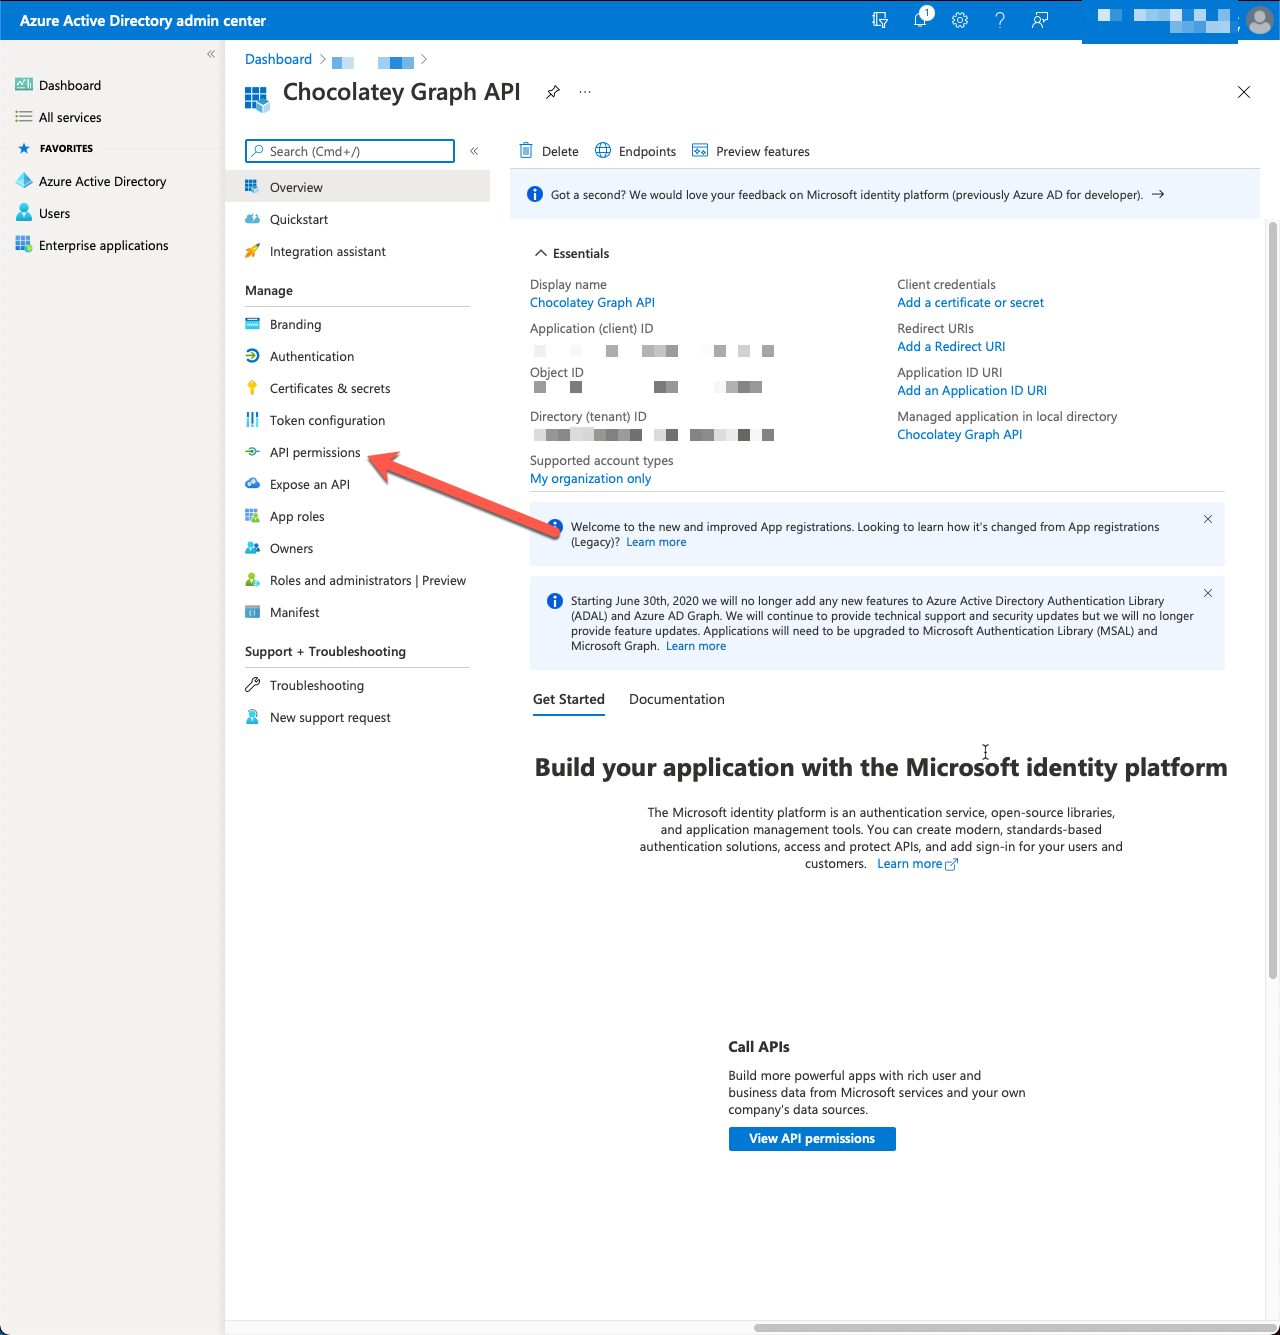Click Add a Redirect URI link
This screenshot has width=1280, height=1335.
[951, 346]
